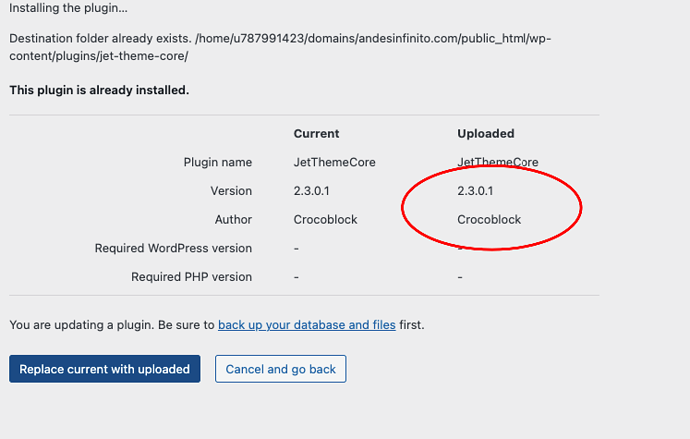690x439 pixels.
Task: Click the current JetThemeCore plugin name
Action: point(334,162)
